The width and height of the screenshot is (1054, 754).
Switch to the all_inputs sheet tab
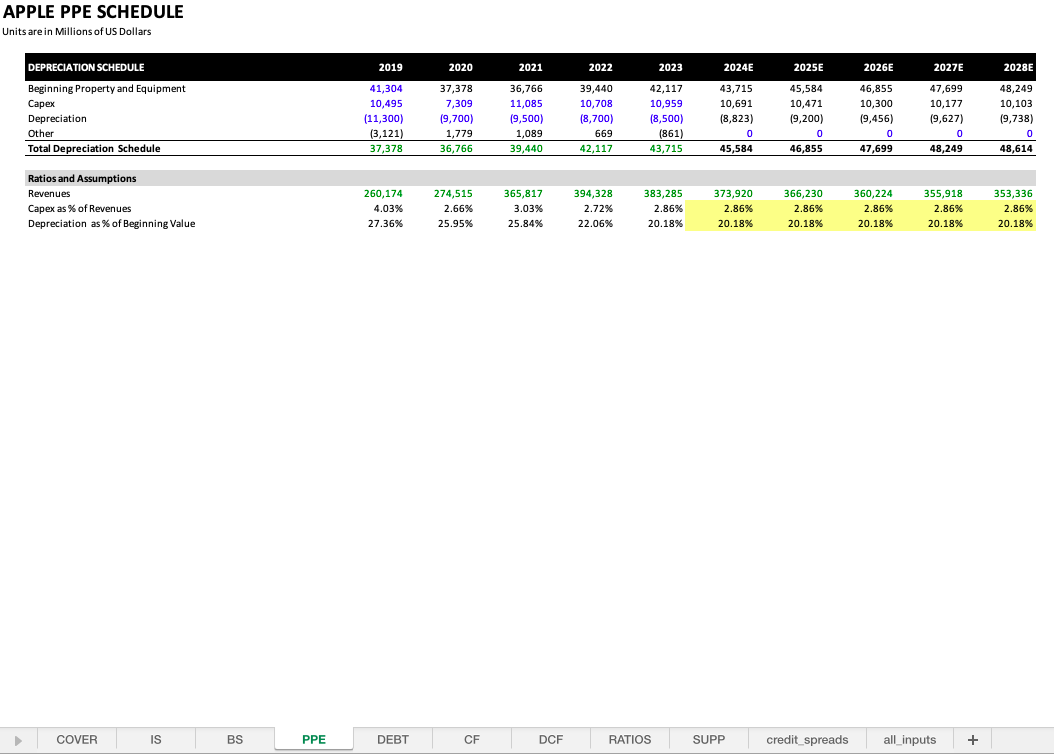coord(909,739)
